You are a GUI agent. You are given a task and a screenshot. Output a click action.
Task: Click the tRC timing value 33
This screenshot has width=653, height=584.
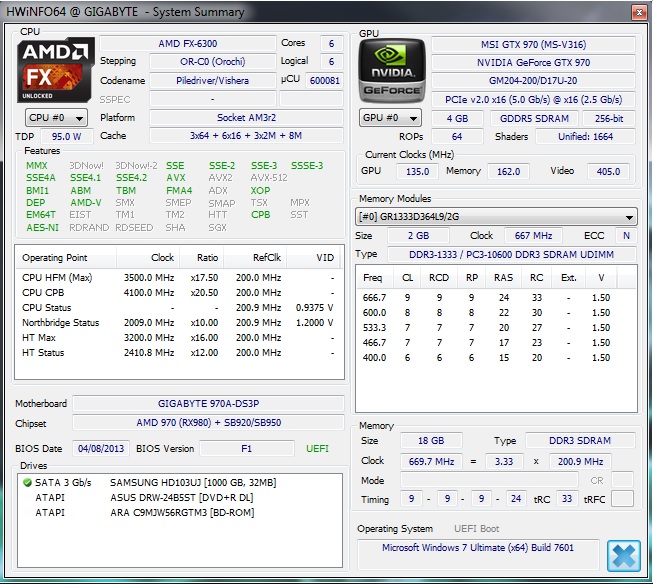click(x=567, y=499)
